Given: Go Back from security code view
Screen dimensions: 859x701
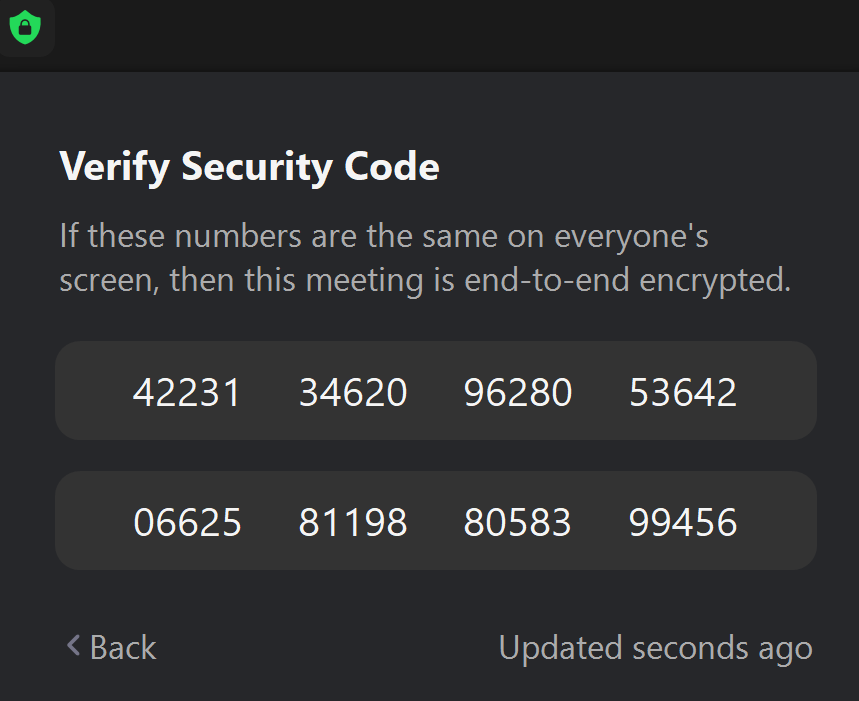Looking at the screenshot, I should 111,647.
